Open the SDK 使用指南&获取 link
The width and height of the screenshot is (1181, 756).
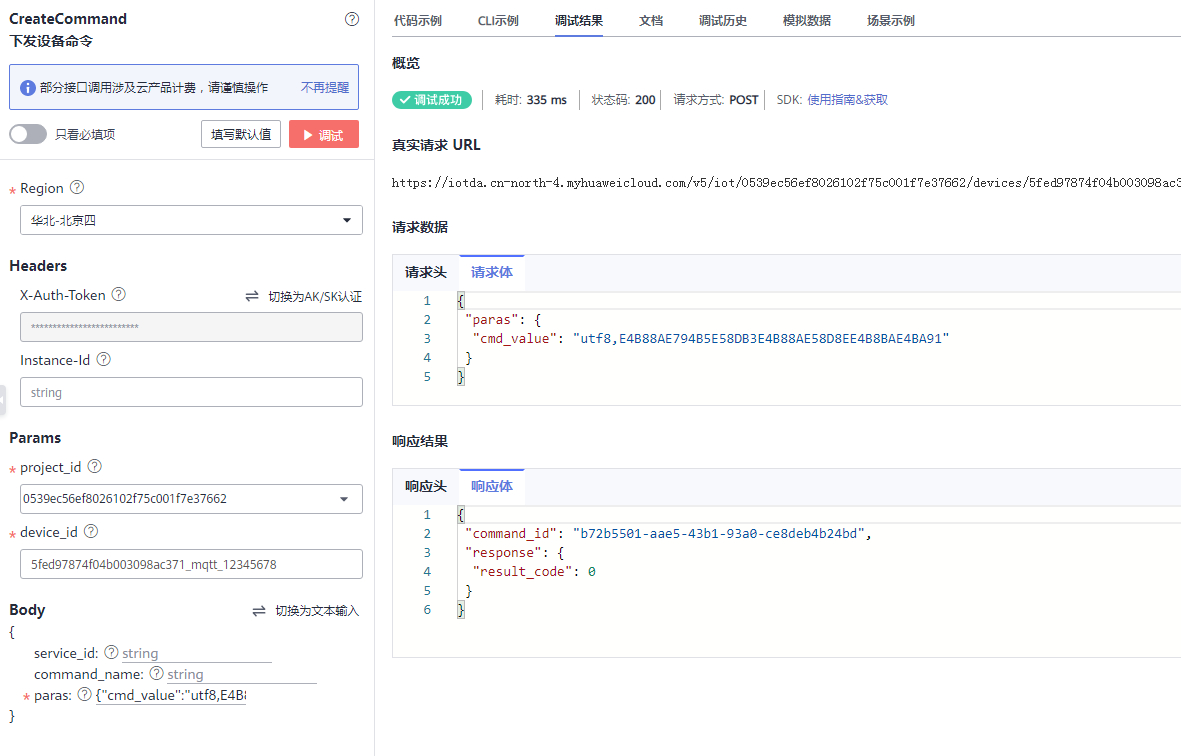tap(847, 99)
